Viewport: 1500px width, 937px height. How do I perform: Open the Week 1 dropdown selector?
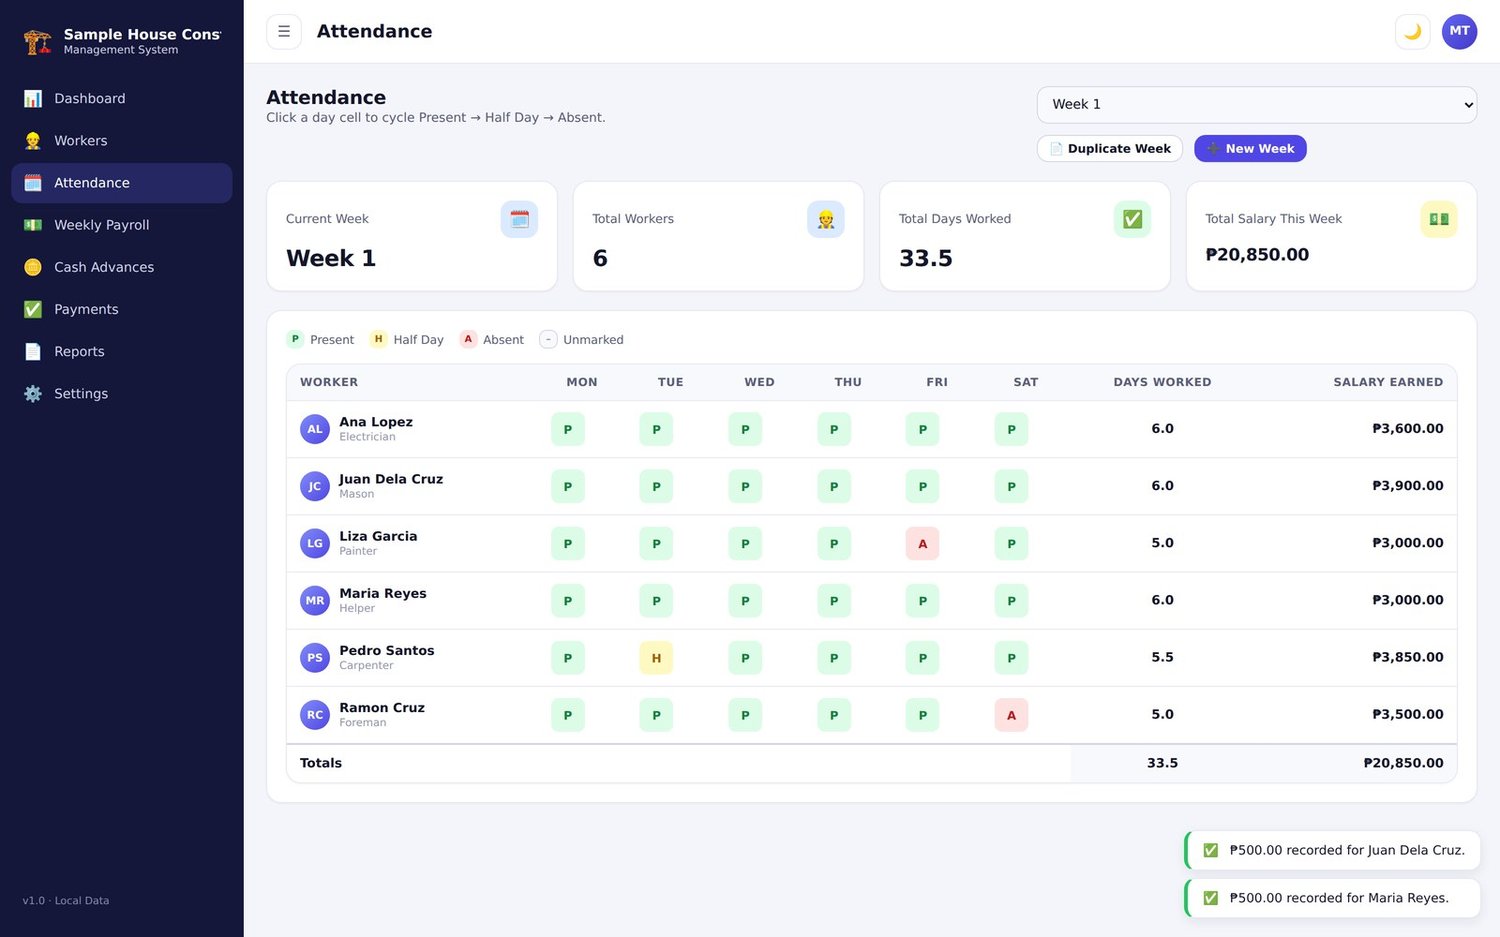pos(1257,104)
